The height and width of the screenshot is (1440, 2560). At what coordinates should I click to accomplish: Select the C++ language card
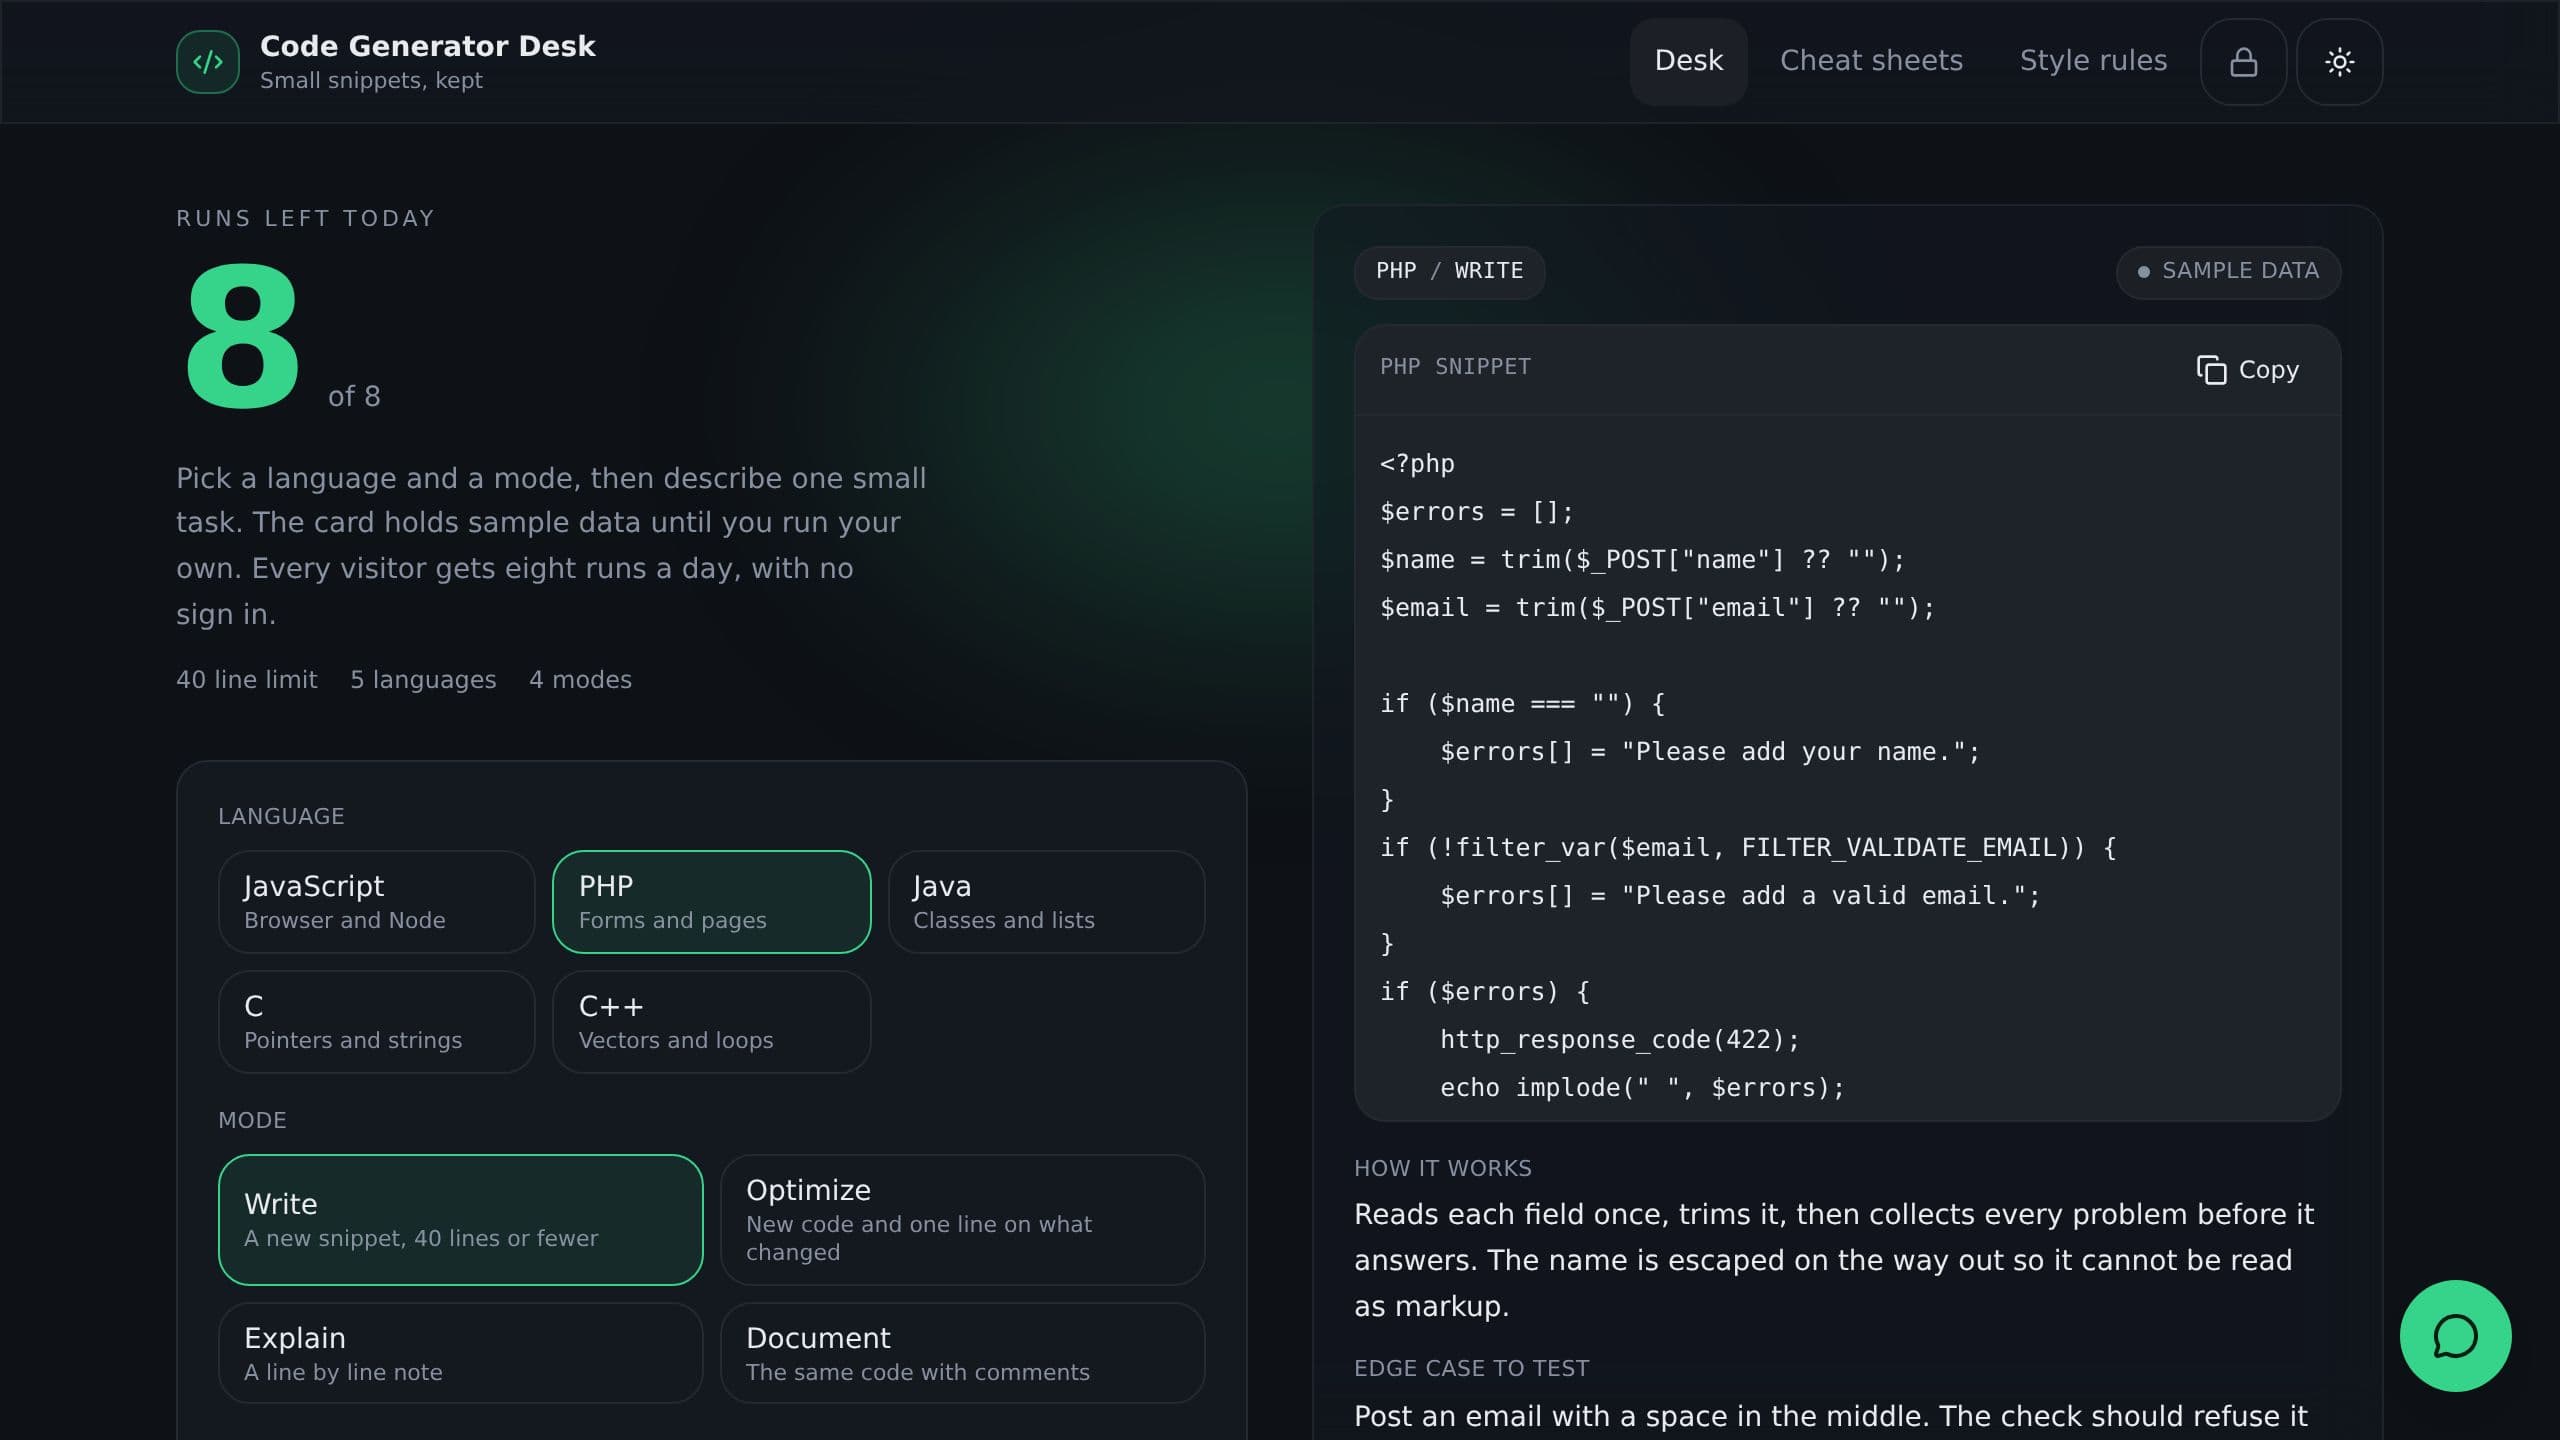point(711,1022)
